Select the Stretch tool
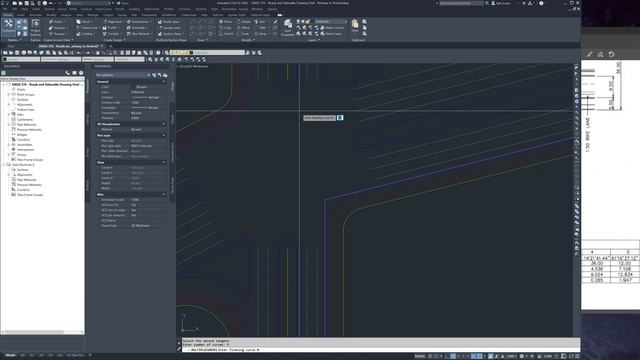The width and height of the screenshot is (640, 360). (226, 34)
